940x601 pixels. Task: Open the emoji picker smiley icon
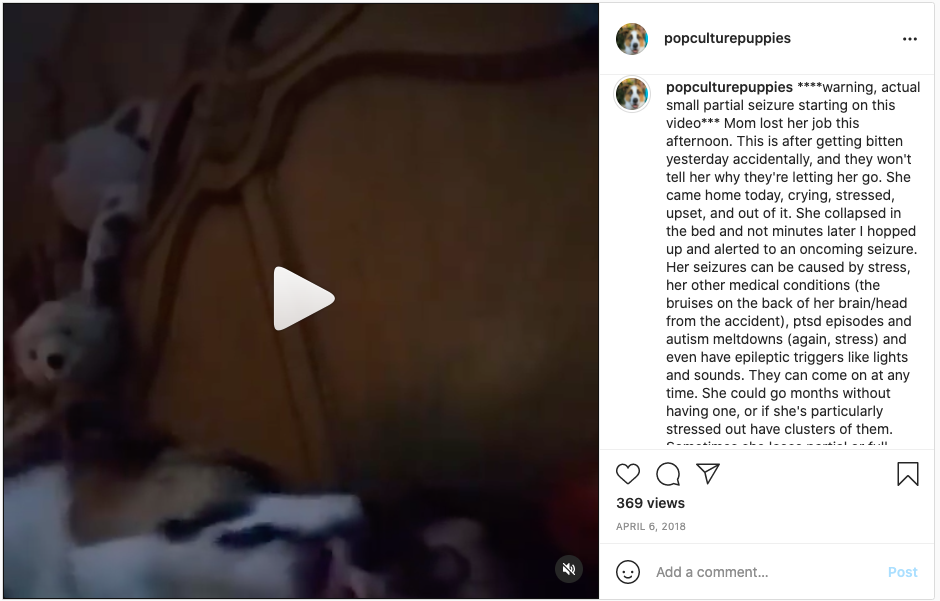628,572
